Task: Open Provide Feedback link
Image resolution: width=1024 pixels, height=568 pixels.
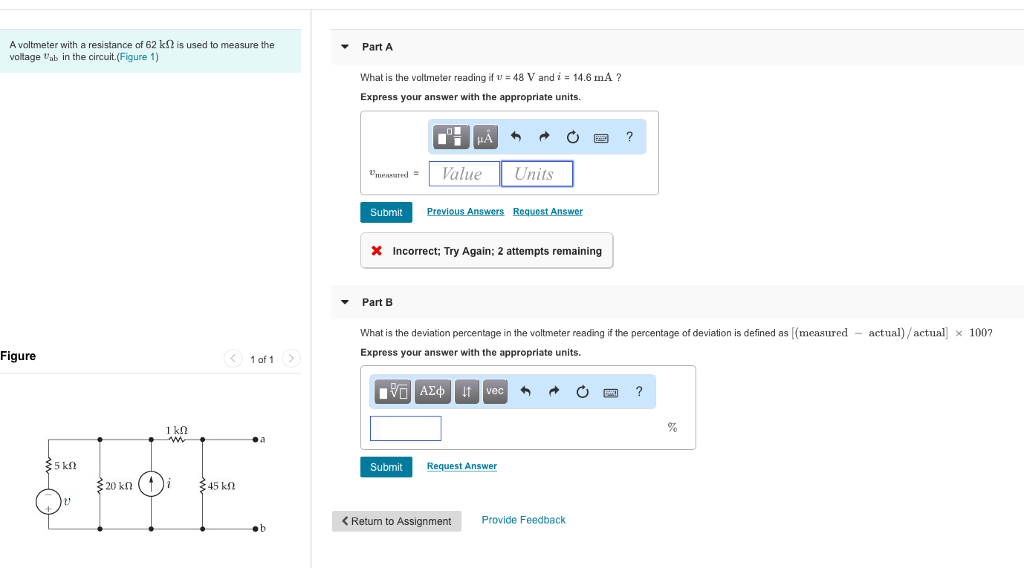Action: pyautogui.click(x=524, y=520)
